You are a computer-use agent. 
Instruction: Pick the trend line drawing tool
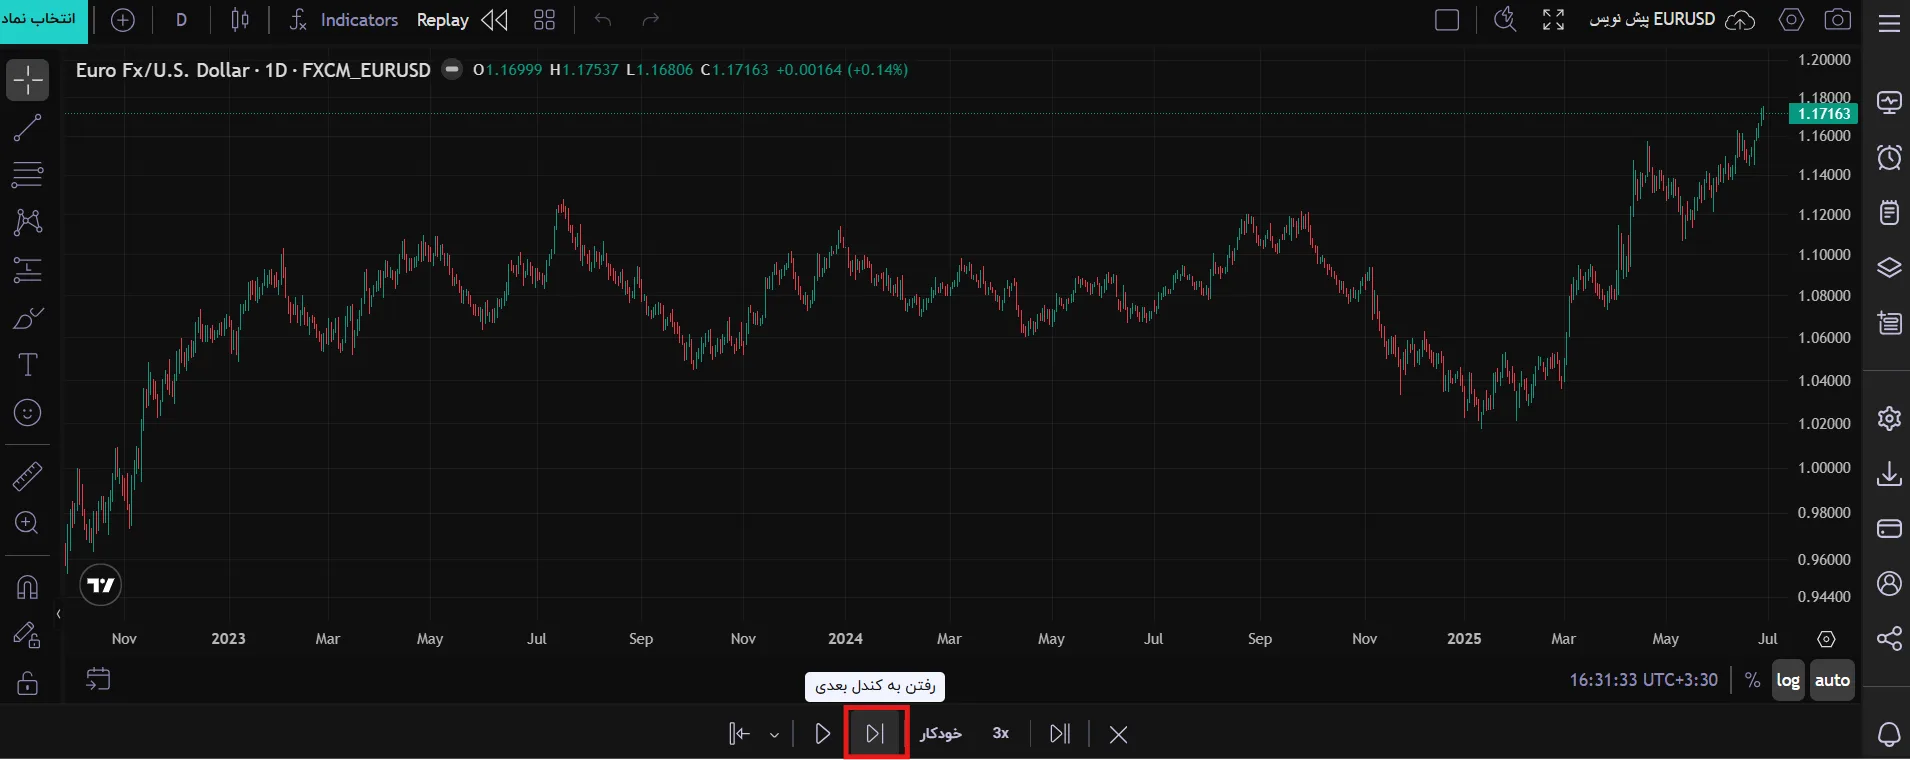pyautogui.click(x=27, y=128)
